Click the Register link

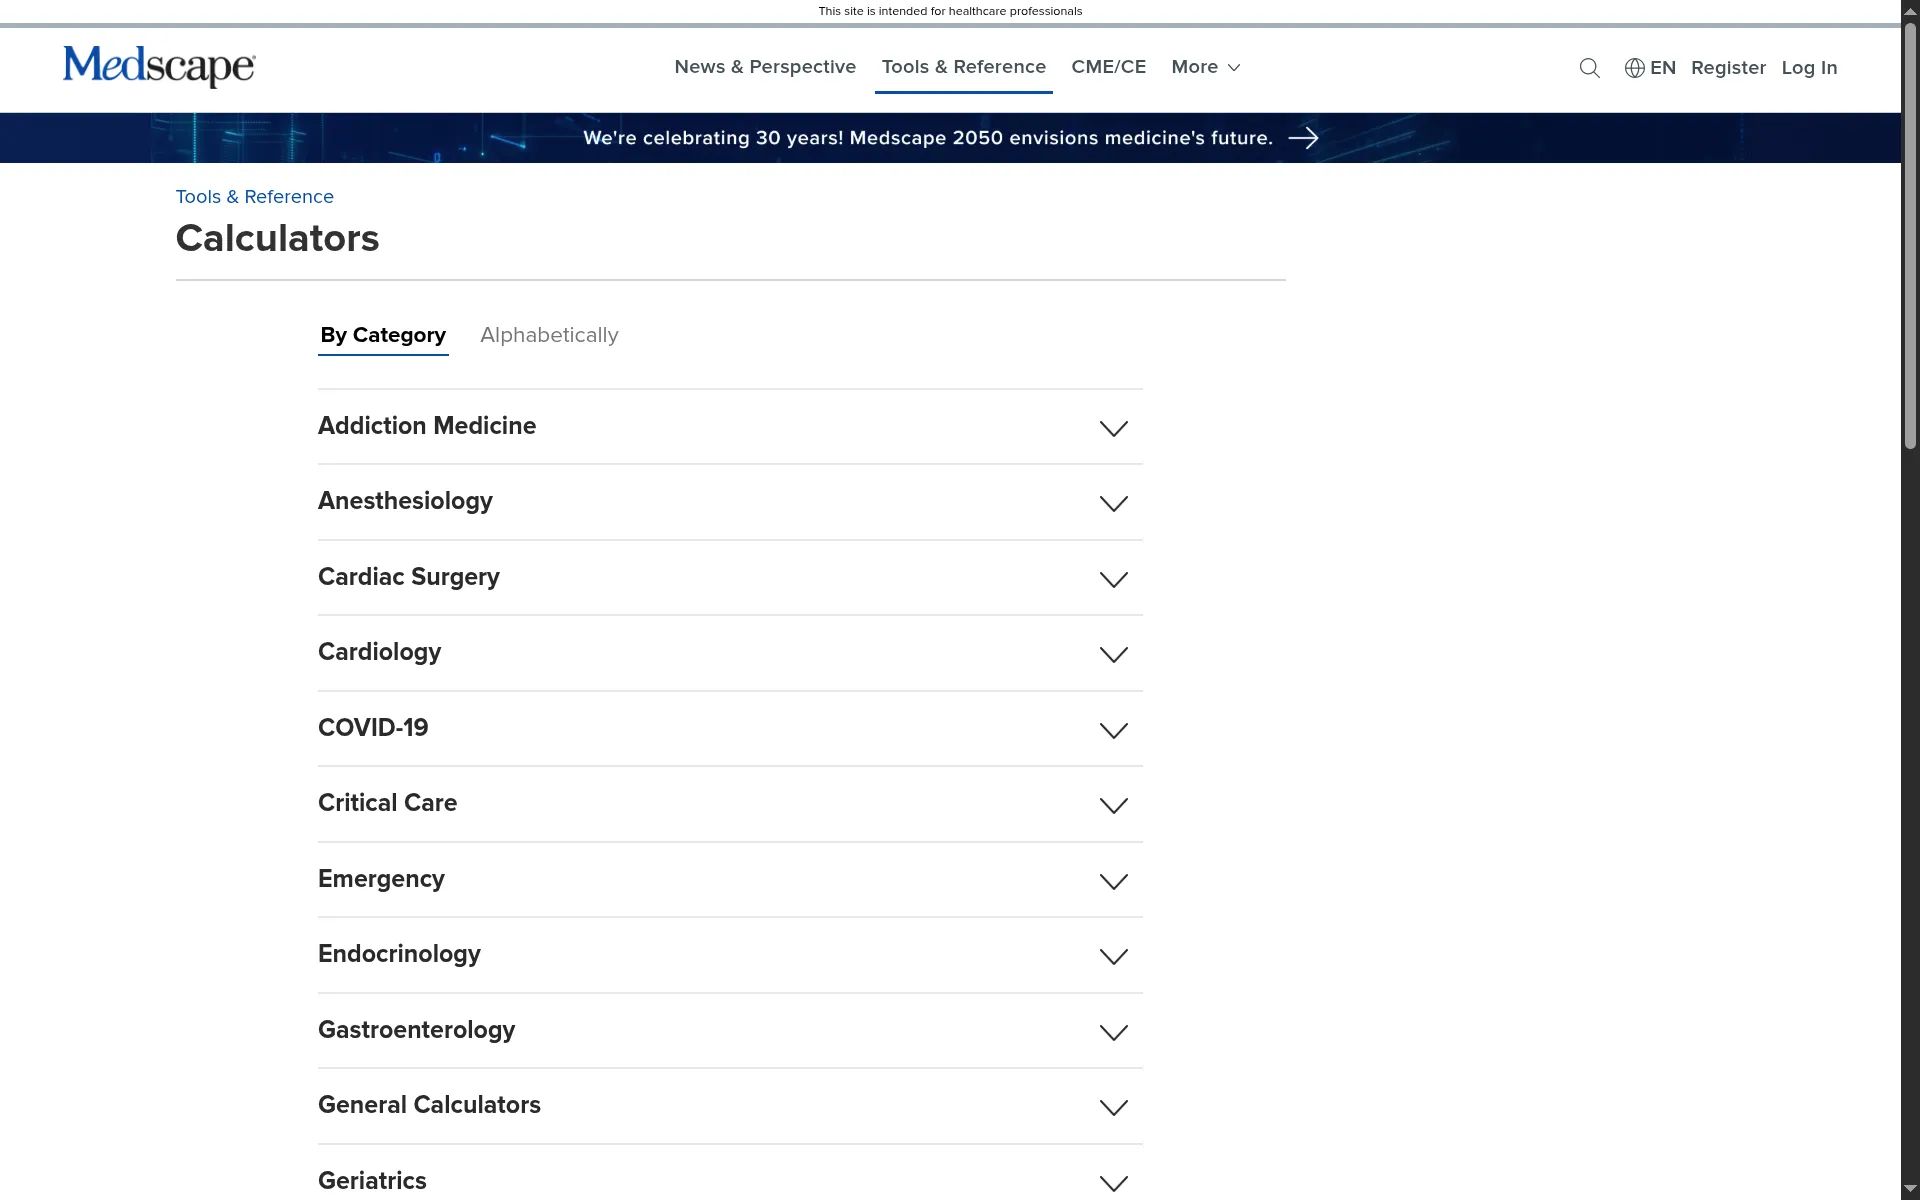[1728, 68]
